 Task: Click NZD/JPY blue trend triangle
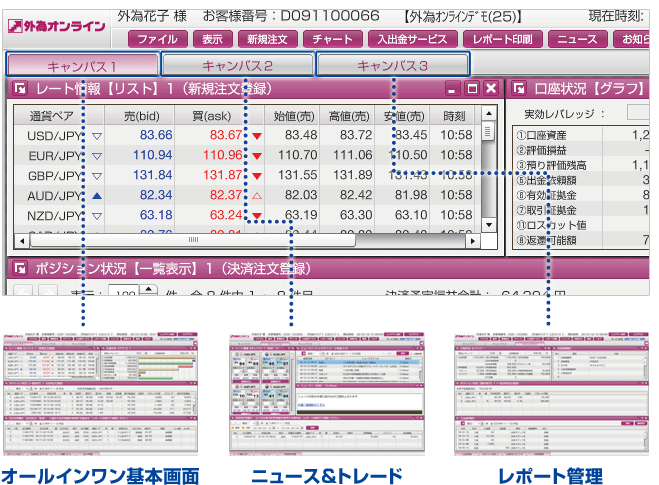coord(97,216)
